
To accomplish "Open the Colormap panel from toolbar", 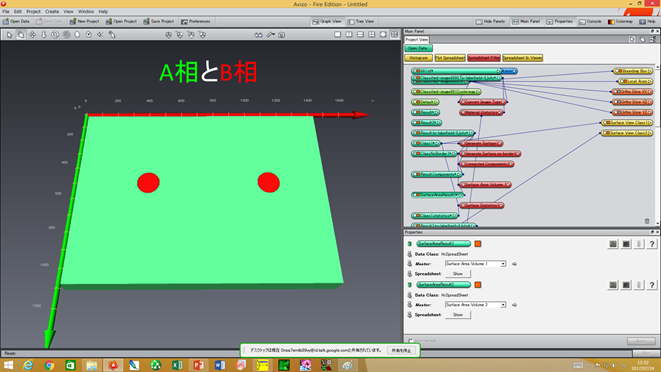I will coord(620,21).
